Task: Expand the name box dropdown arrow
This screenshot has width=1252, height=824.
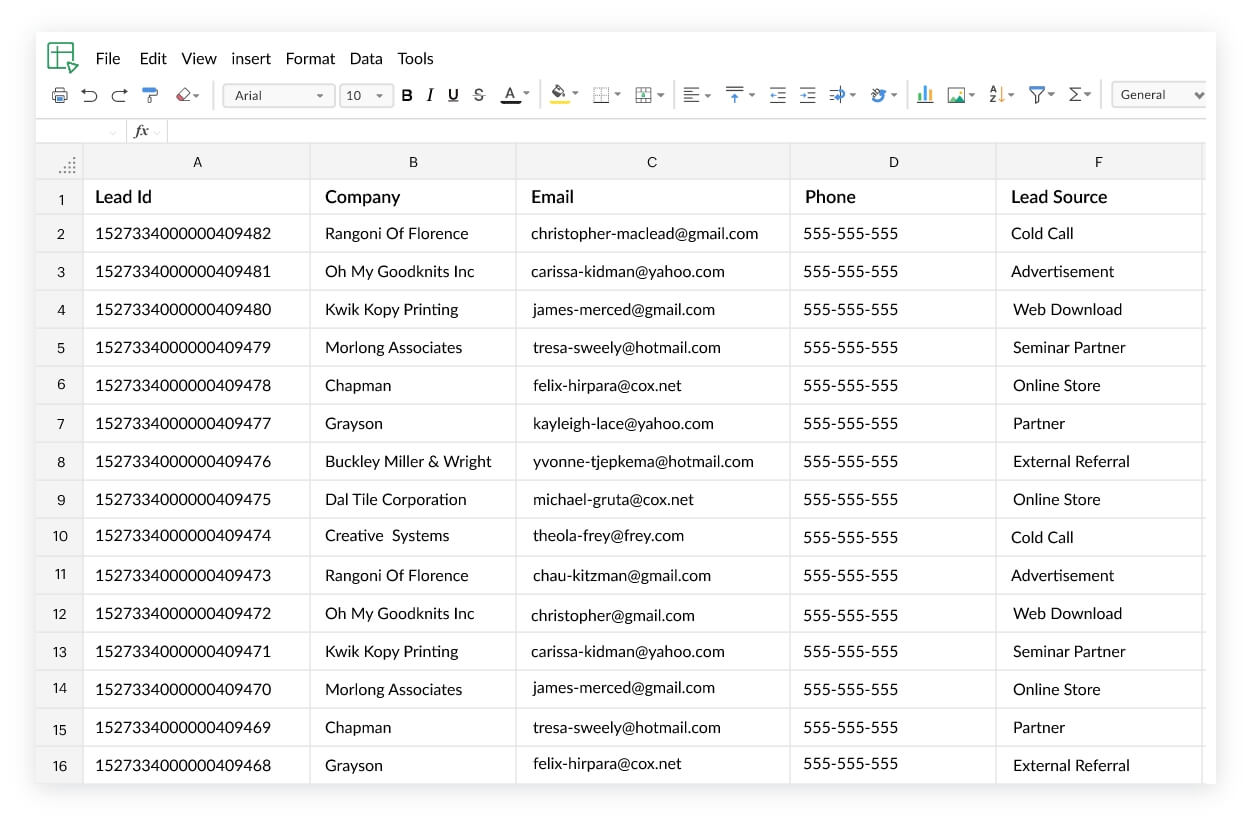Action: point(113,132)
